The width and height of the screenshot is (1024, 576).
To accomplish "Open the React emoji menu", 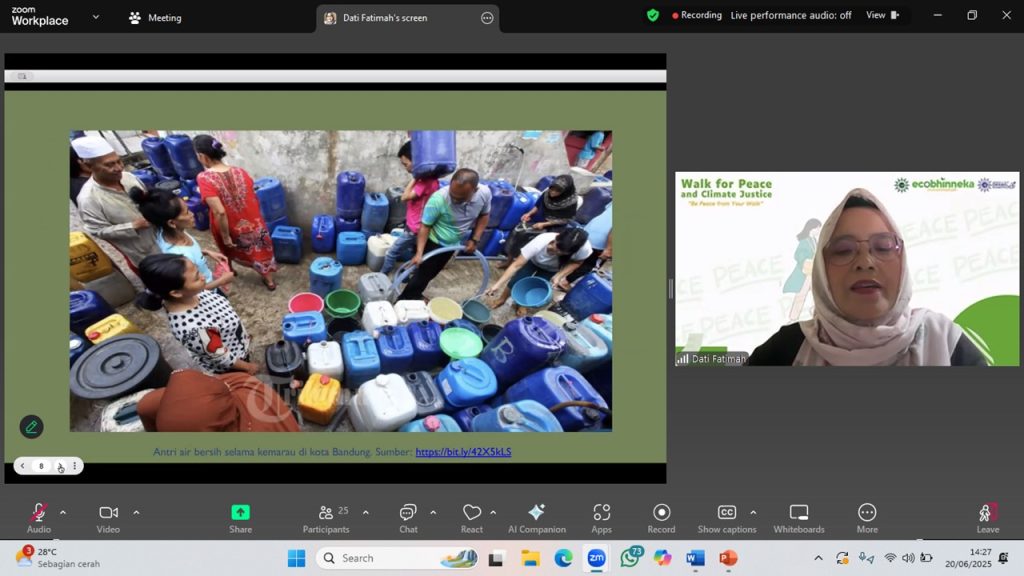I will click(472, 517).
